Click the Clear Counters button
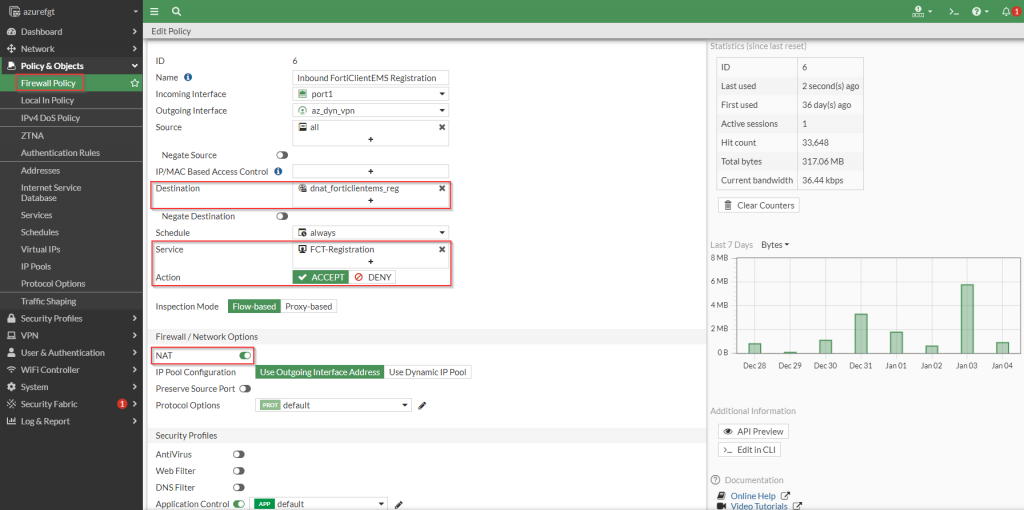The width and height of the screenshot is (1024, 510). tap(759, 205)
